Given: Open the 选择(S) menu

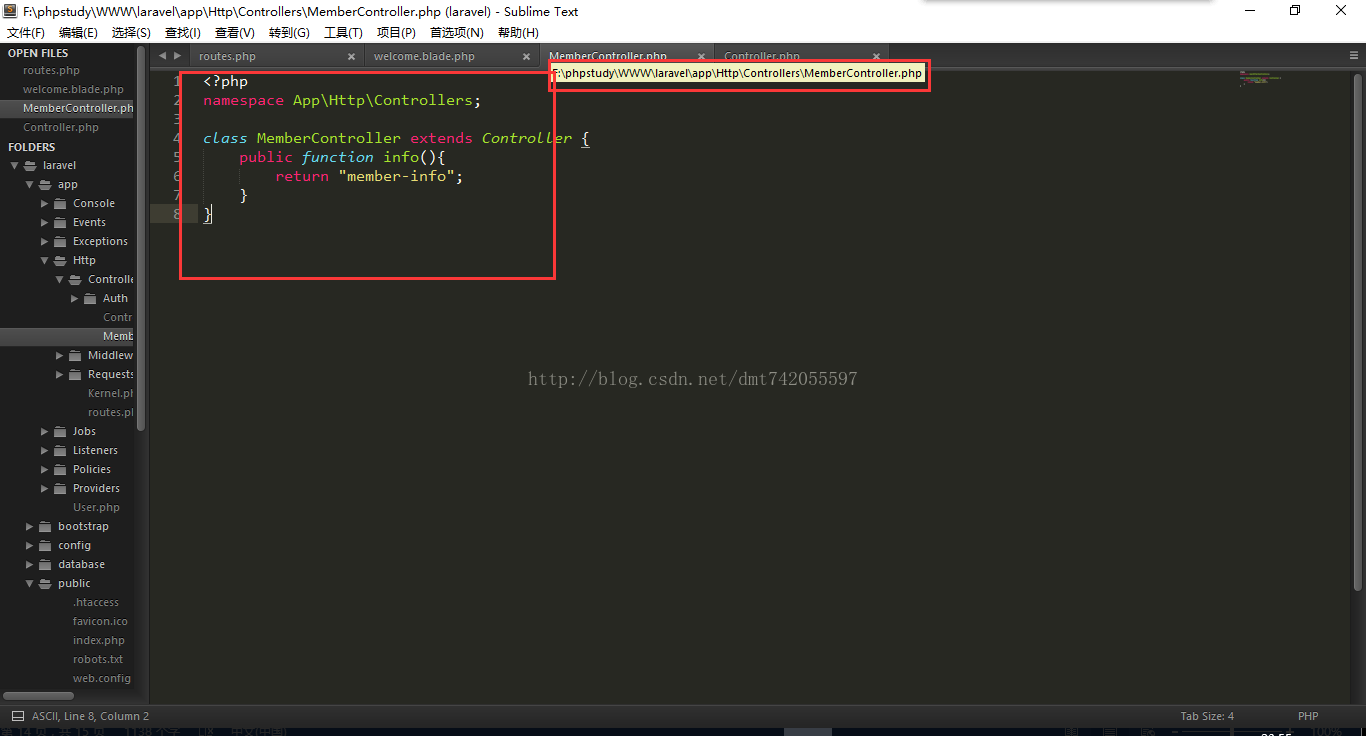Looking at the screenshot, I should tap(131, 33).
